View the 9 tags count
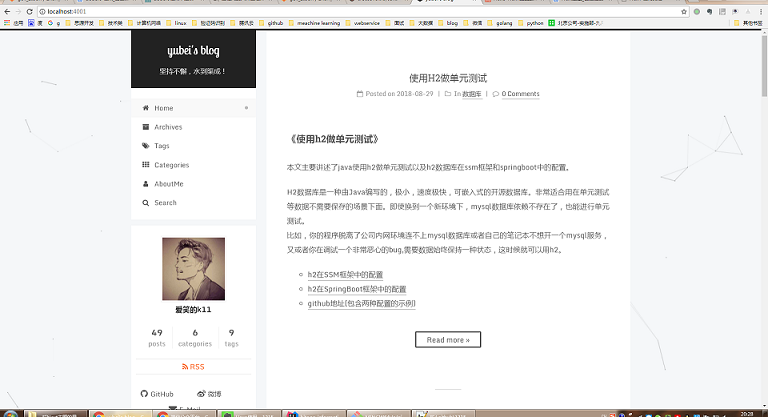This screenshot has width=768, height=417. 231,338
